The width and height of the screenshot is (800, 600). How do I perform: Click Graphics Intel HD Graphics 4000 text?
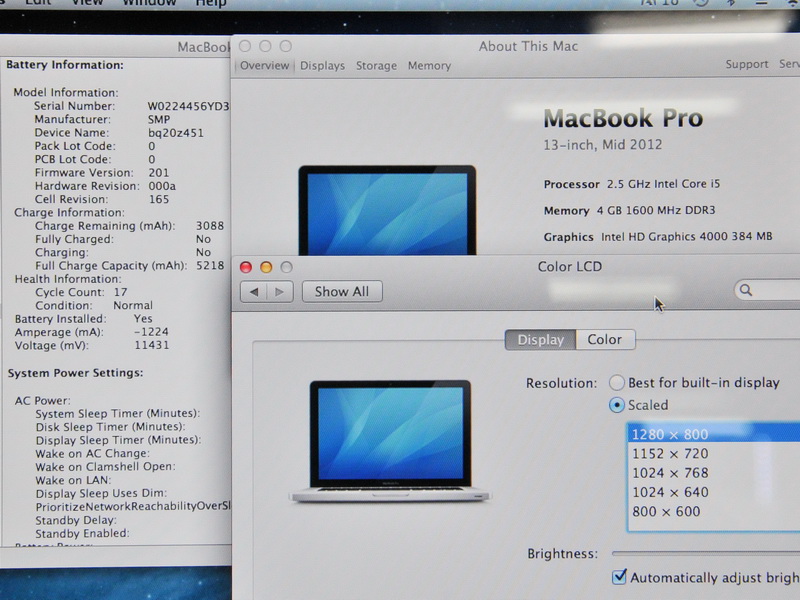[658, 237]
